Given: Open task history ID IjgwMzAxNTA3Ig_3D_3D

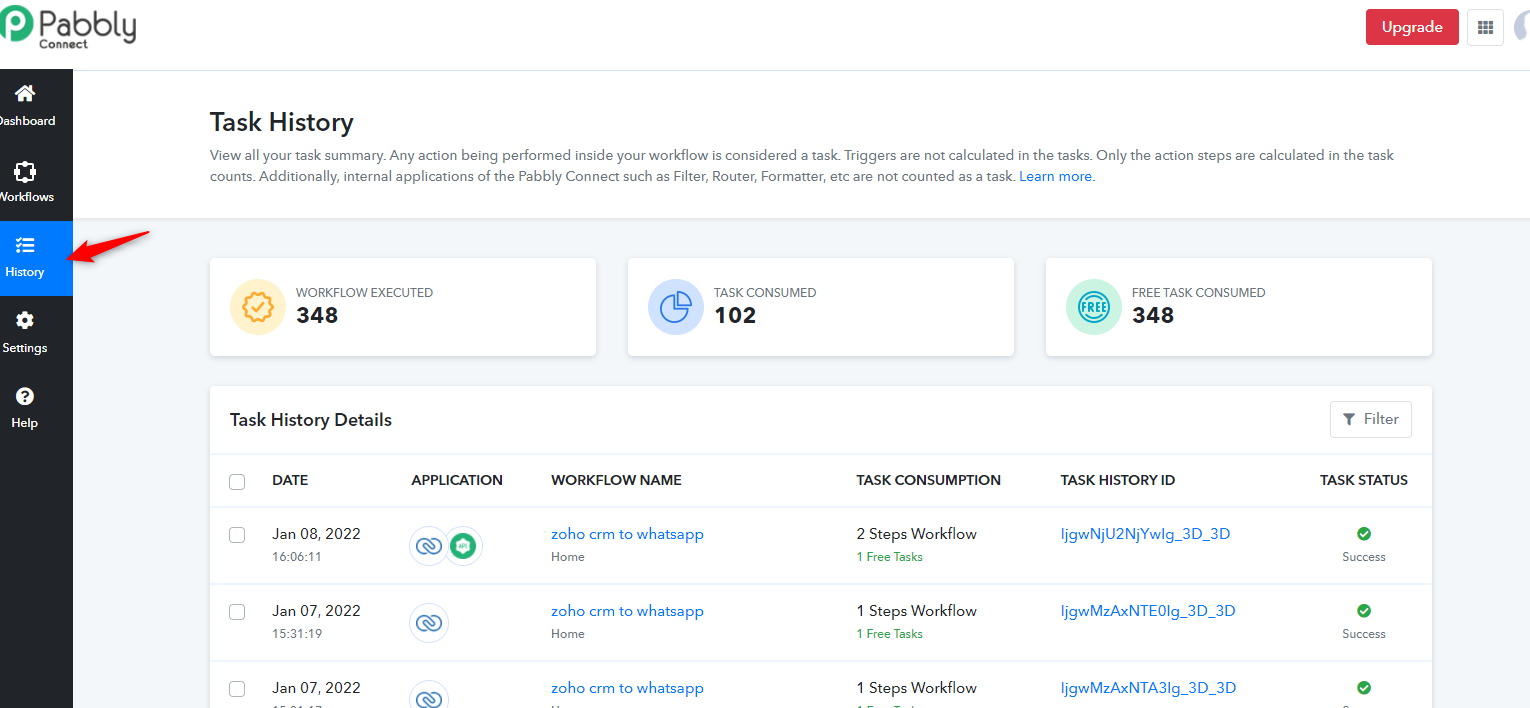Looking at the screenshot, I should point(1148,688).
